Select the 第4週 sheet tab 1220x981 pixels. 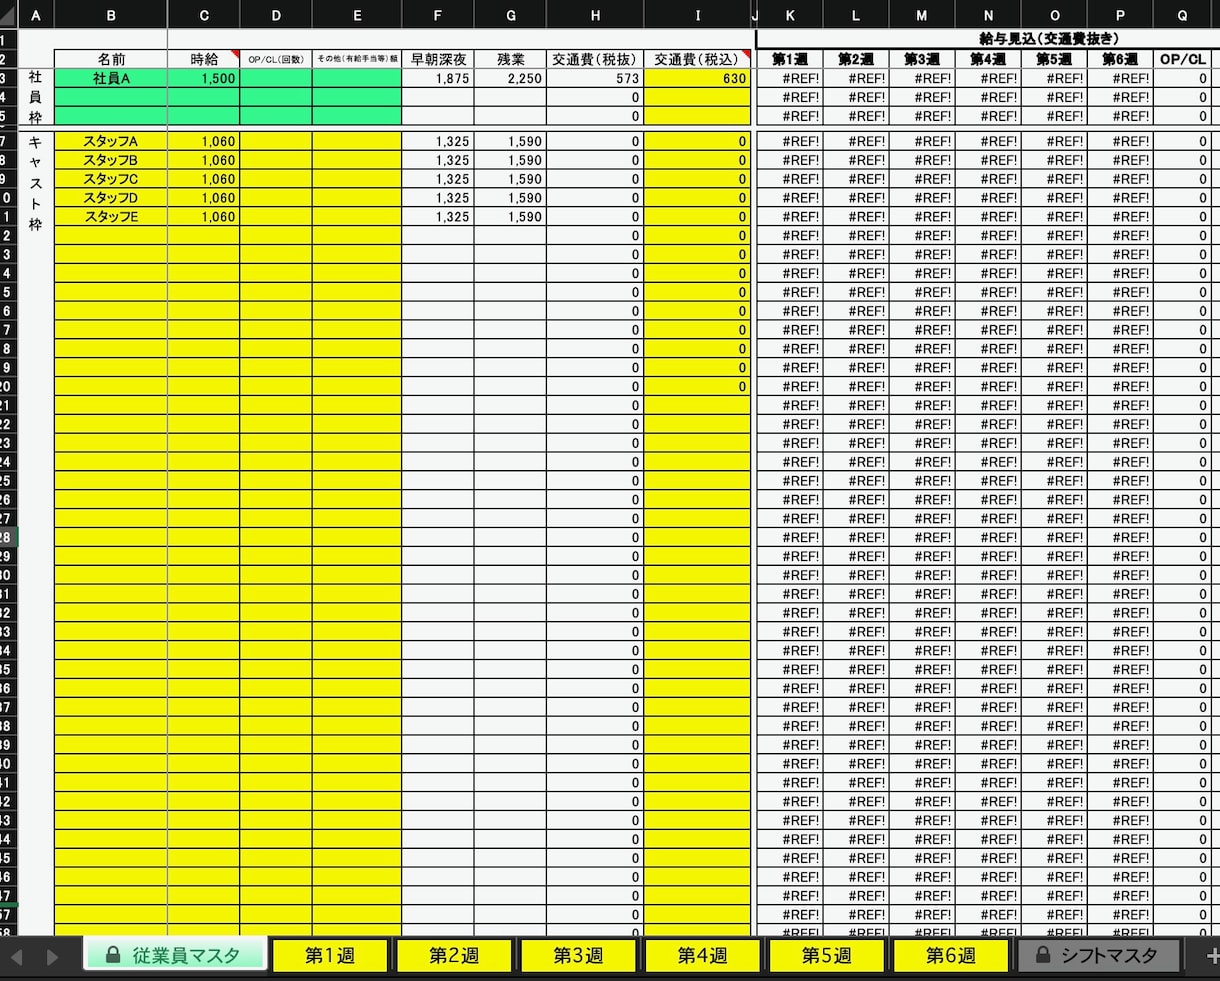[x=702, y=955]
